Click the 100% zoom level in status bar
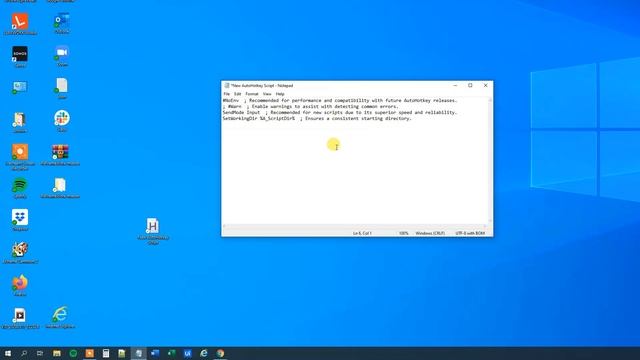The height and width of the screenshot is (360, 640). [403, 233]
